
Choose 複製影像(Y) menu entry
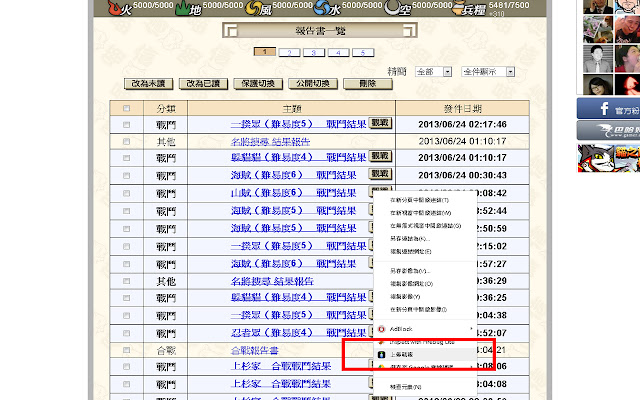coord(425,296)
